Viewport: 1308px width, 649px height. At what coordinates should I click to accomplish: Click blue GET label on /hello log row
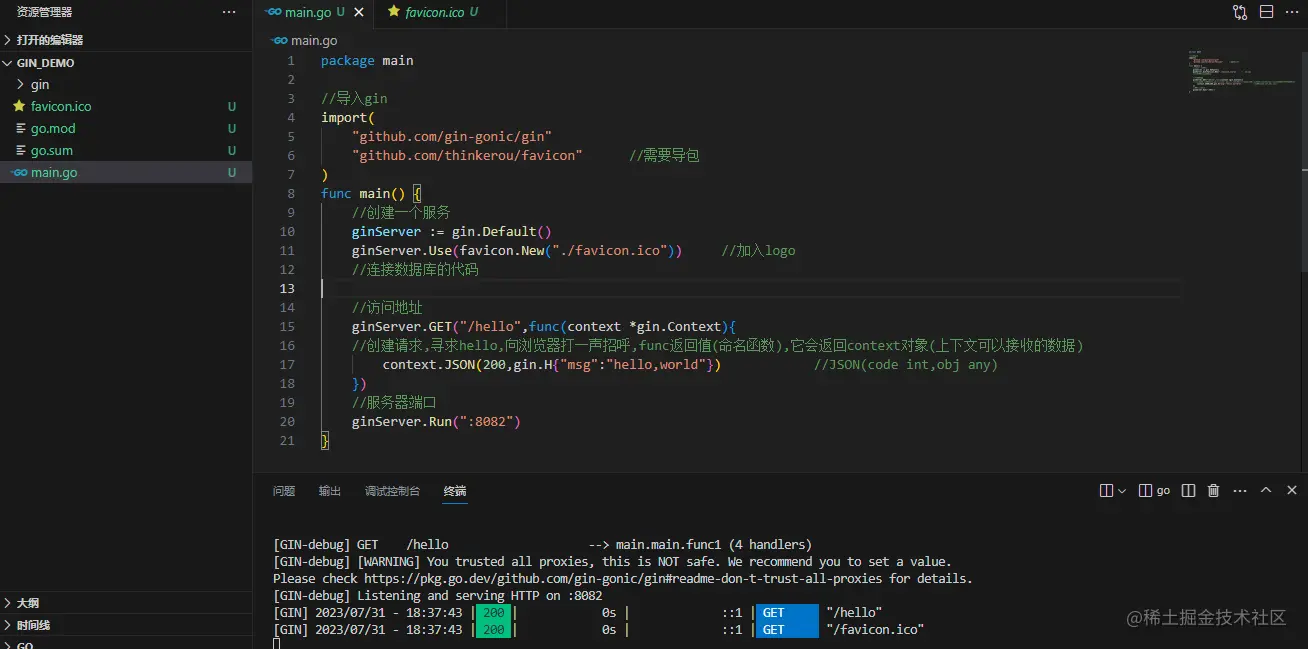pyautogui.click(x=787, y=612)
